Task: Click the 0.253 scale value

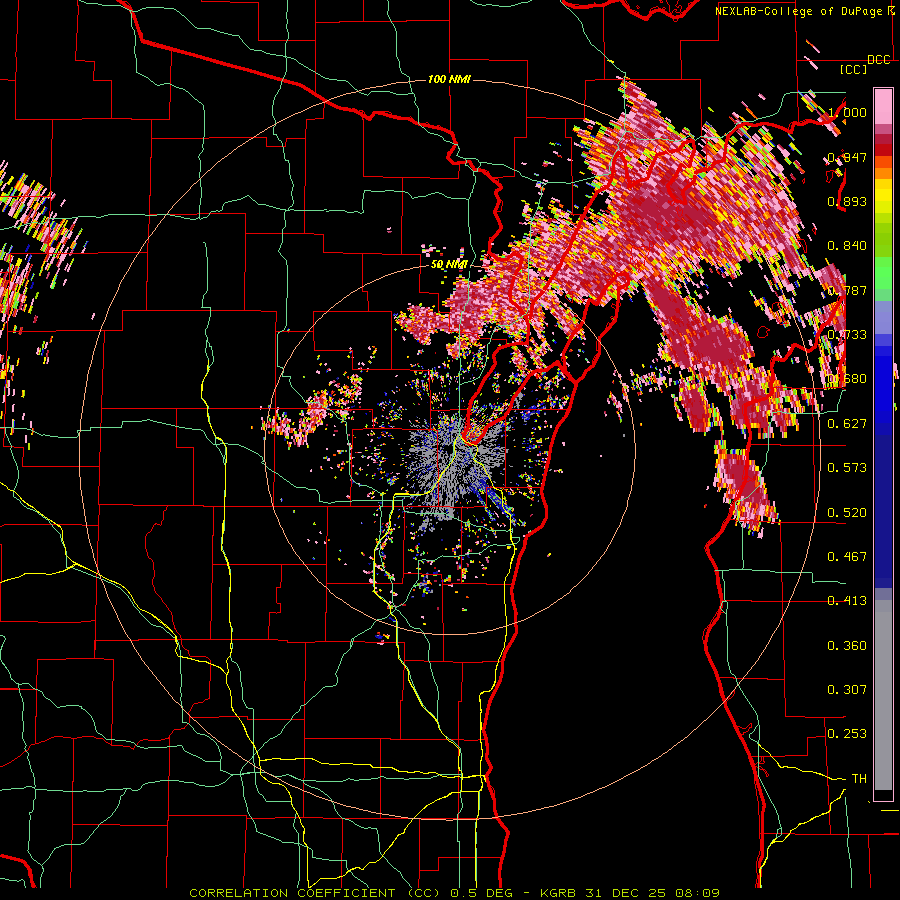Action: click(x=847, y=734)
